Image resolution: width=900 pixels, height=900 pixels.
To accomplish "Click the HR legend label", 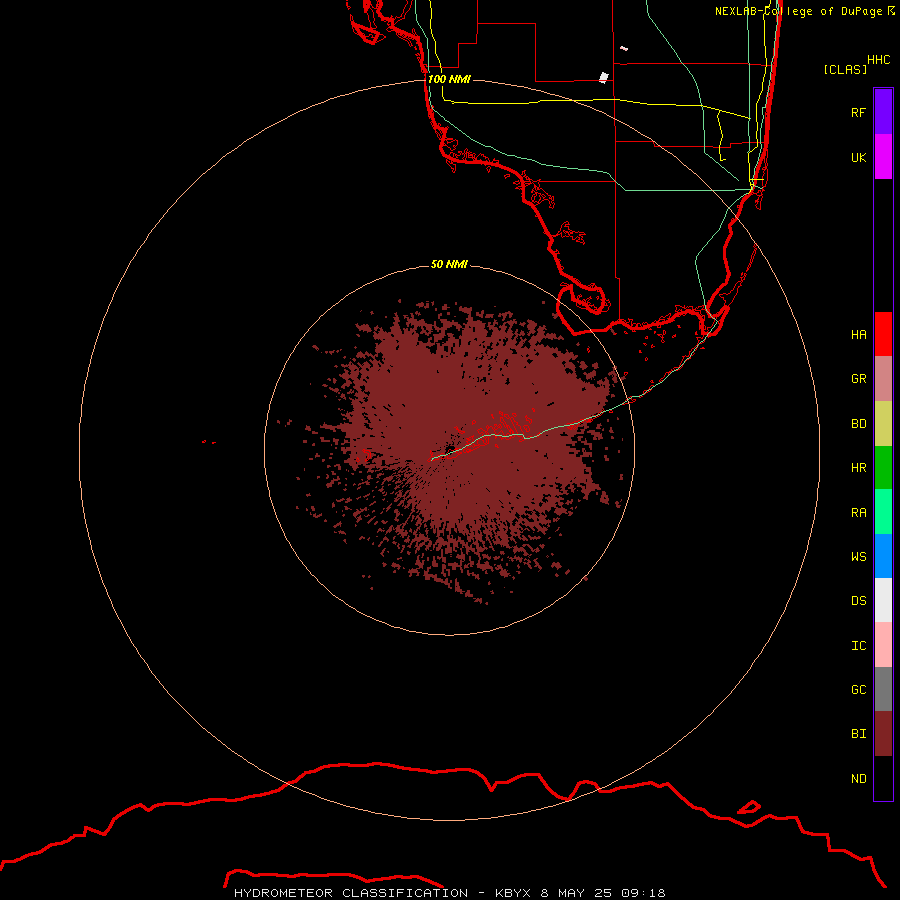I will click(858, 468).
